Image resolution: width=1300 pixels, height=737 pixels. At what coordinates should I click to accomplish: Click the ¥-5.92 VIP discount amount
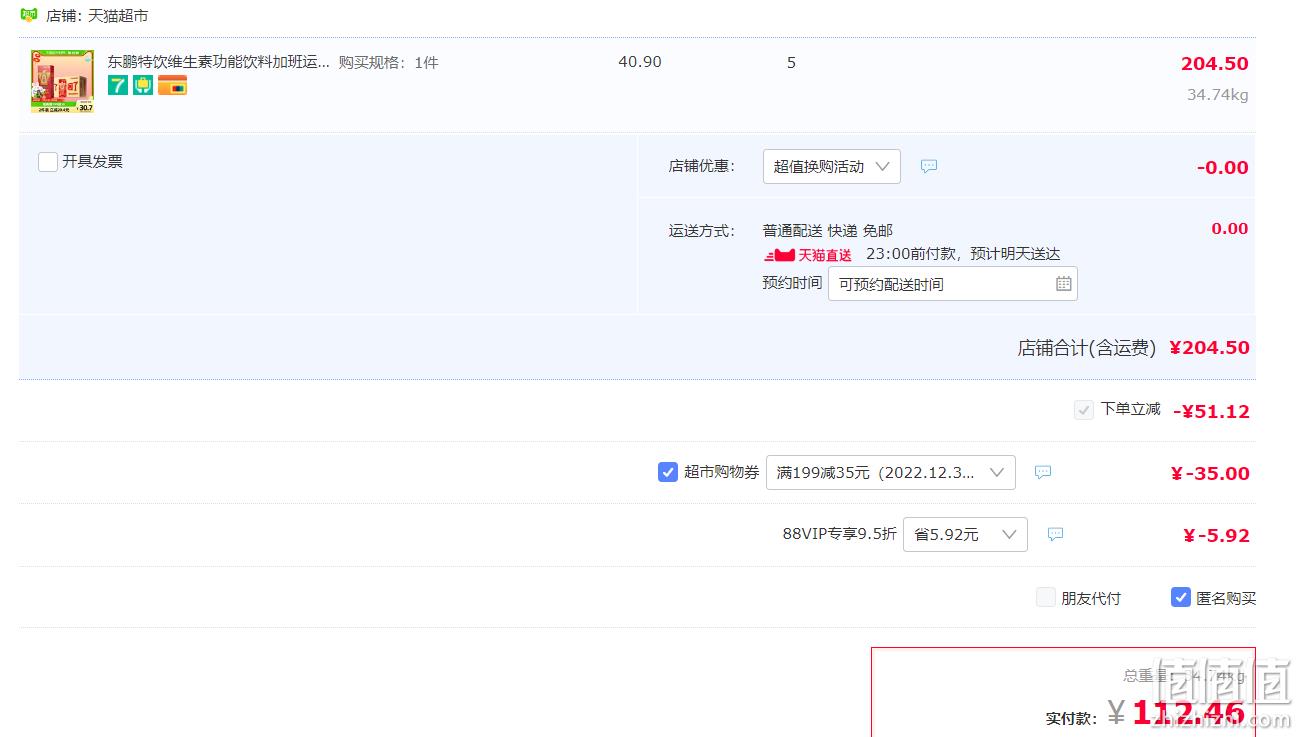point(1216,536)
